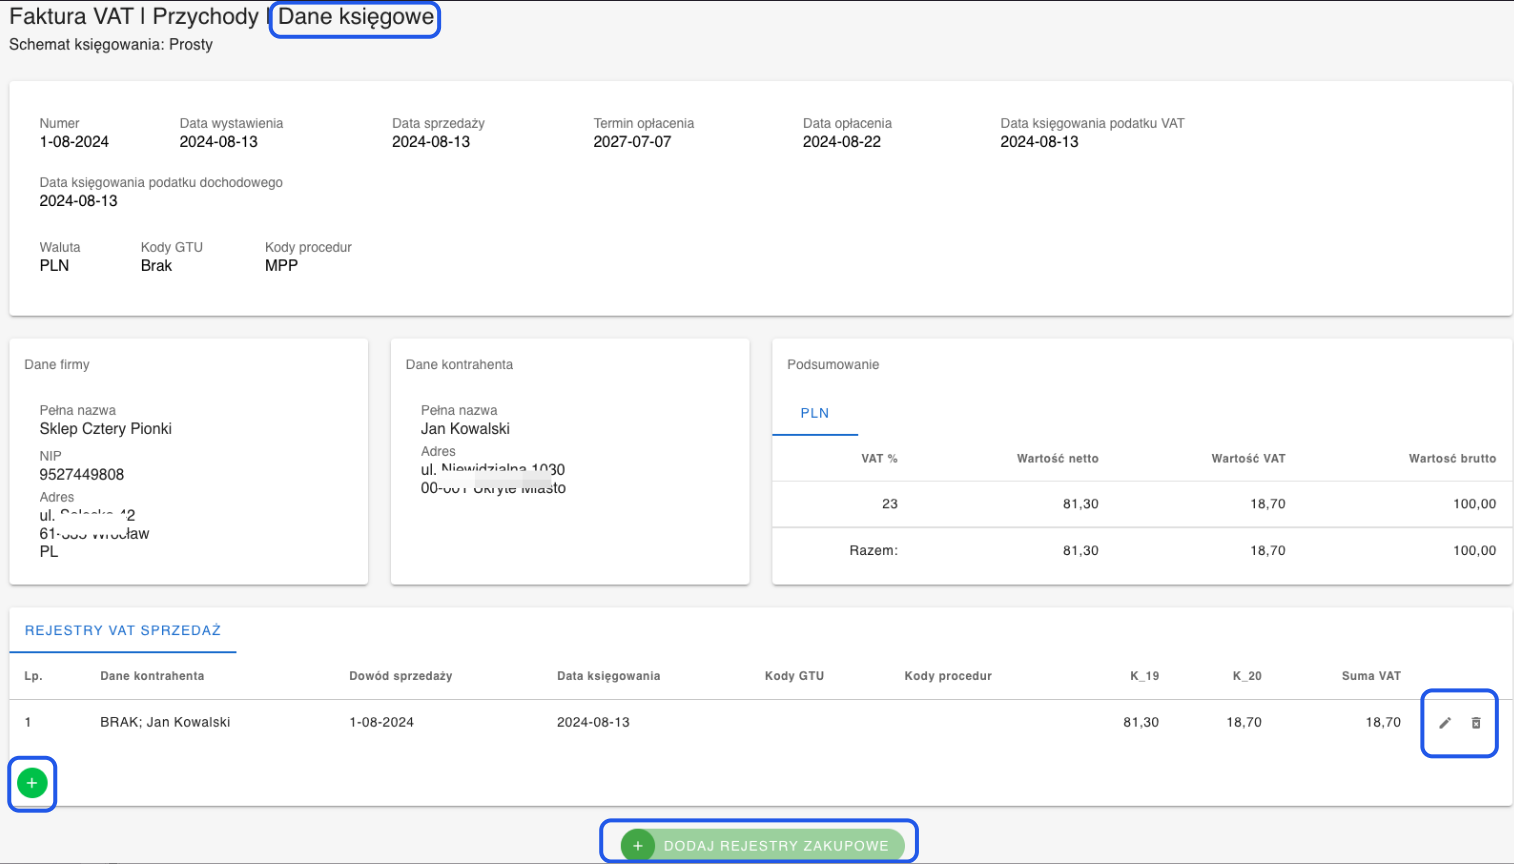Click the Dowód sprzedaży column header
The width and height of the screenshot is (1514, 864).
tap(400, 676)
